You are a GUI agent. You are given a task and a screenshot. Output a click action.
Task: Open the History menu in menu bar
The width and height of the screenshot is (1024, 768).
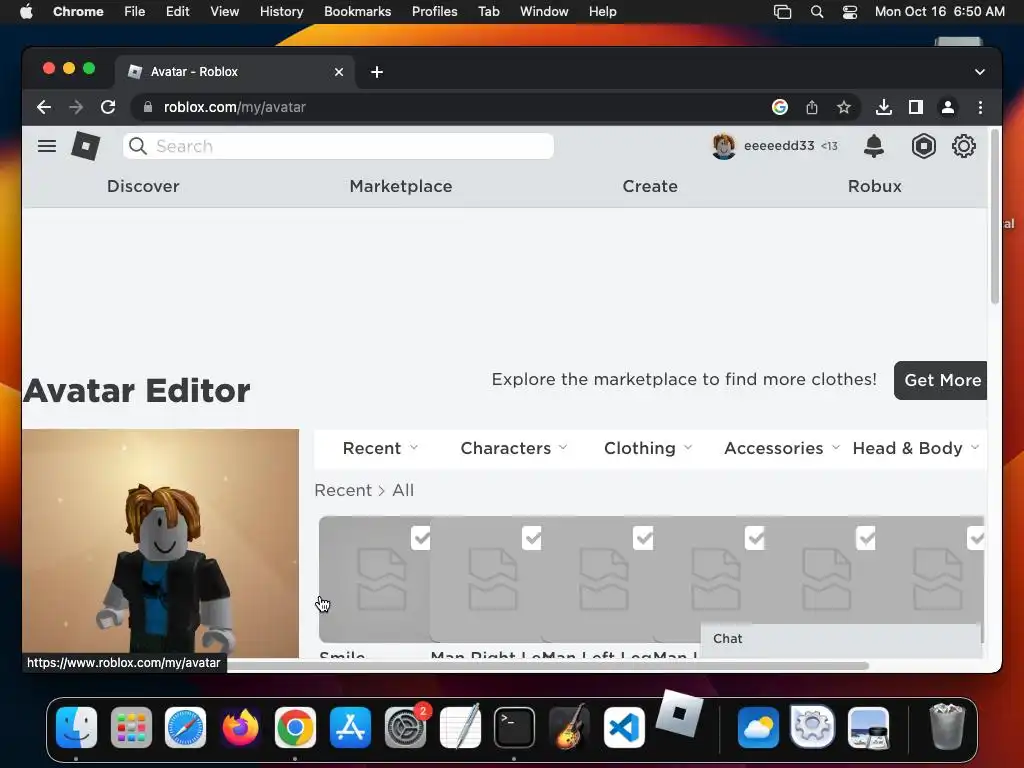pyautogui.click(x=281, y=11)
